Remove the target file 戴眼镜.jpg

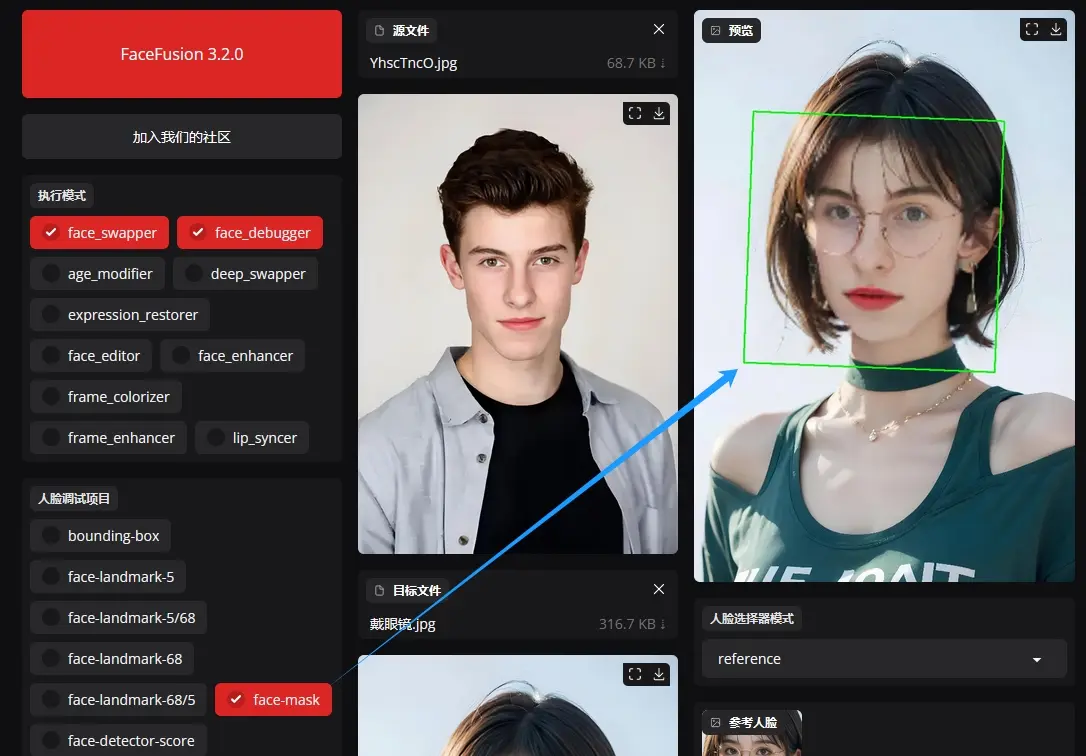click(x=658, y=590)
